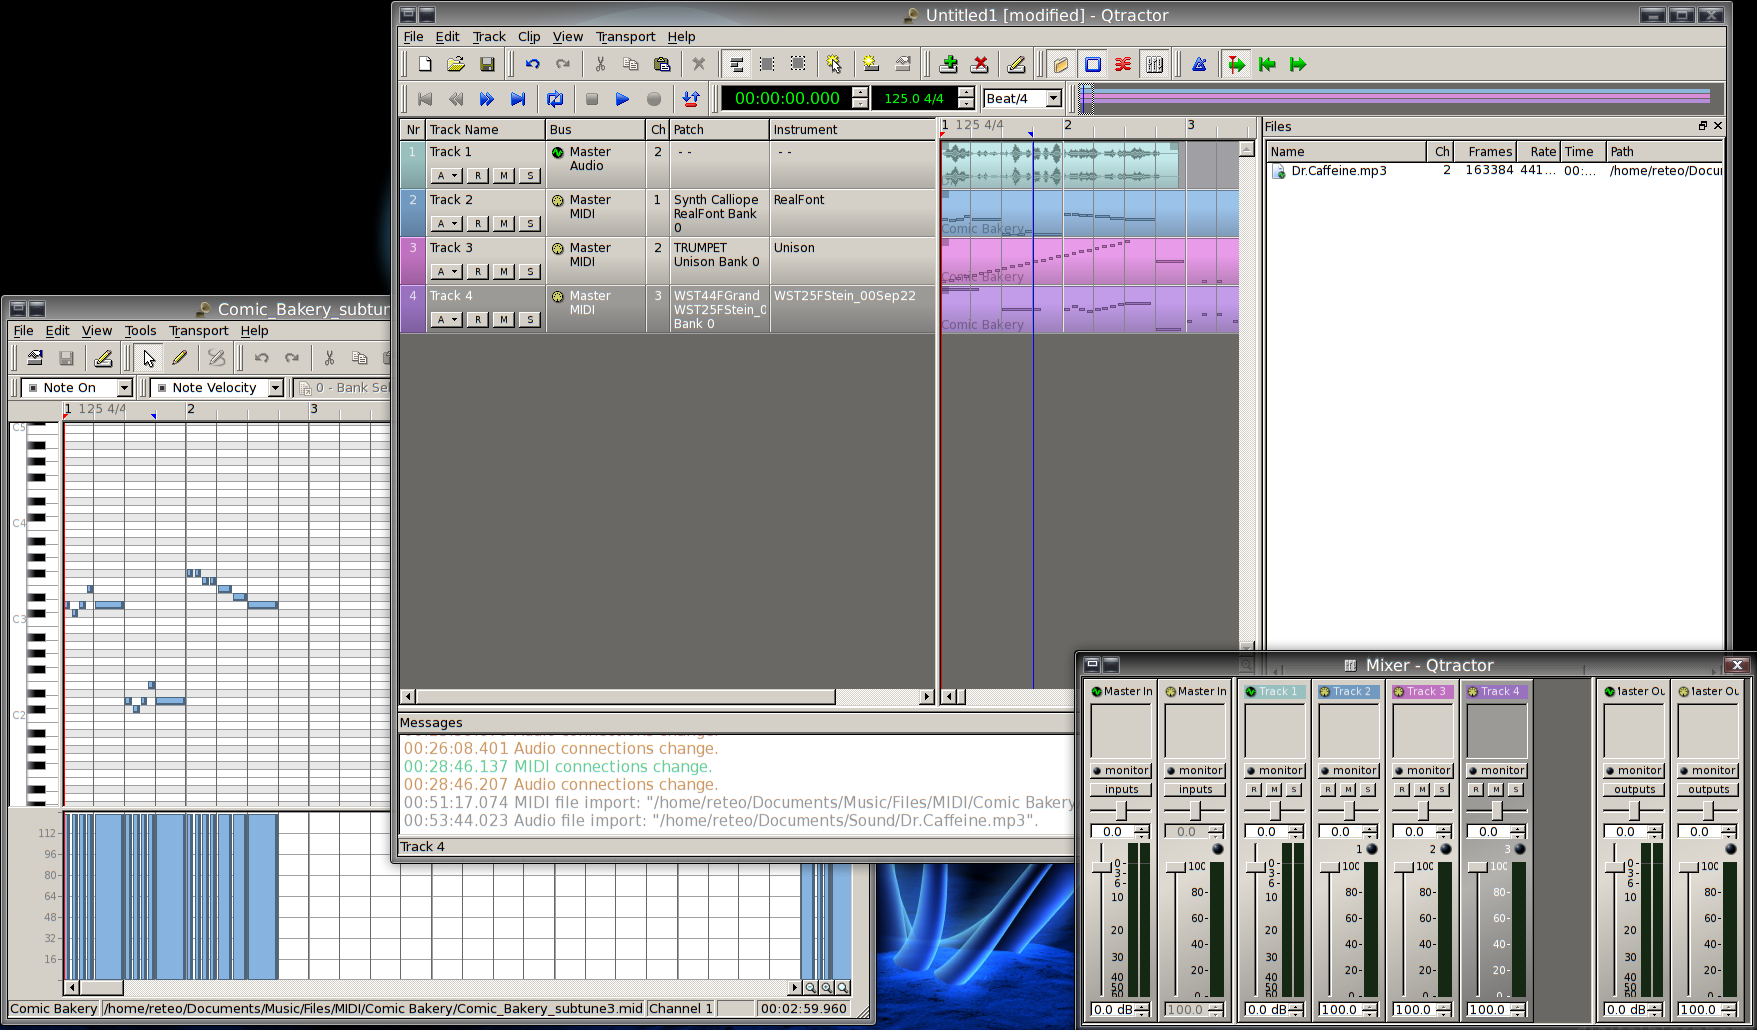This screenshot has width=1757, height=1030.
Task: Mute Track 2 in track list
Action: click(x=504, y=224)
